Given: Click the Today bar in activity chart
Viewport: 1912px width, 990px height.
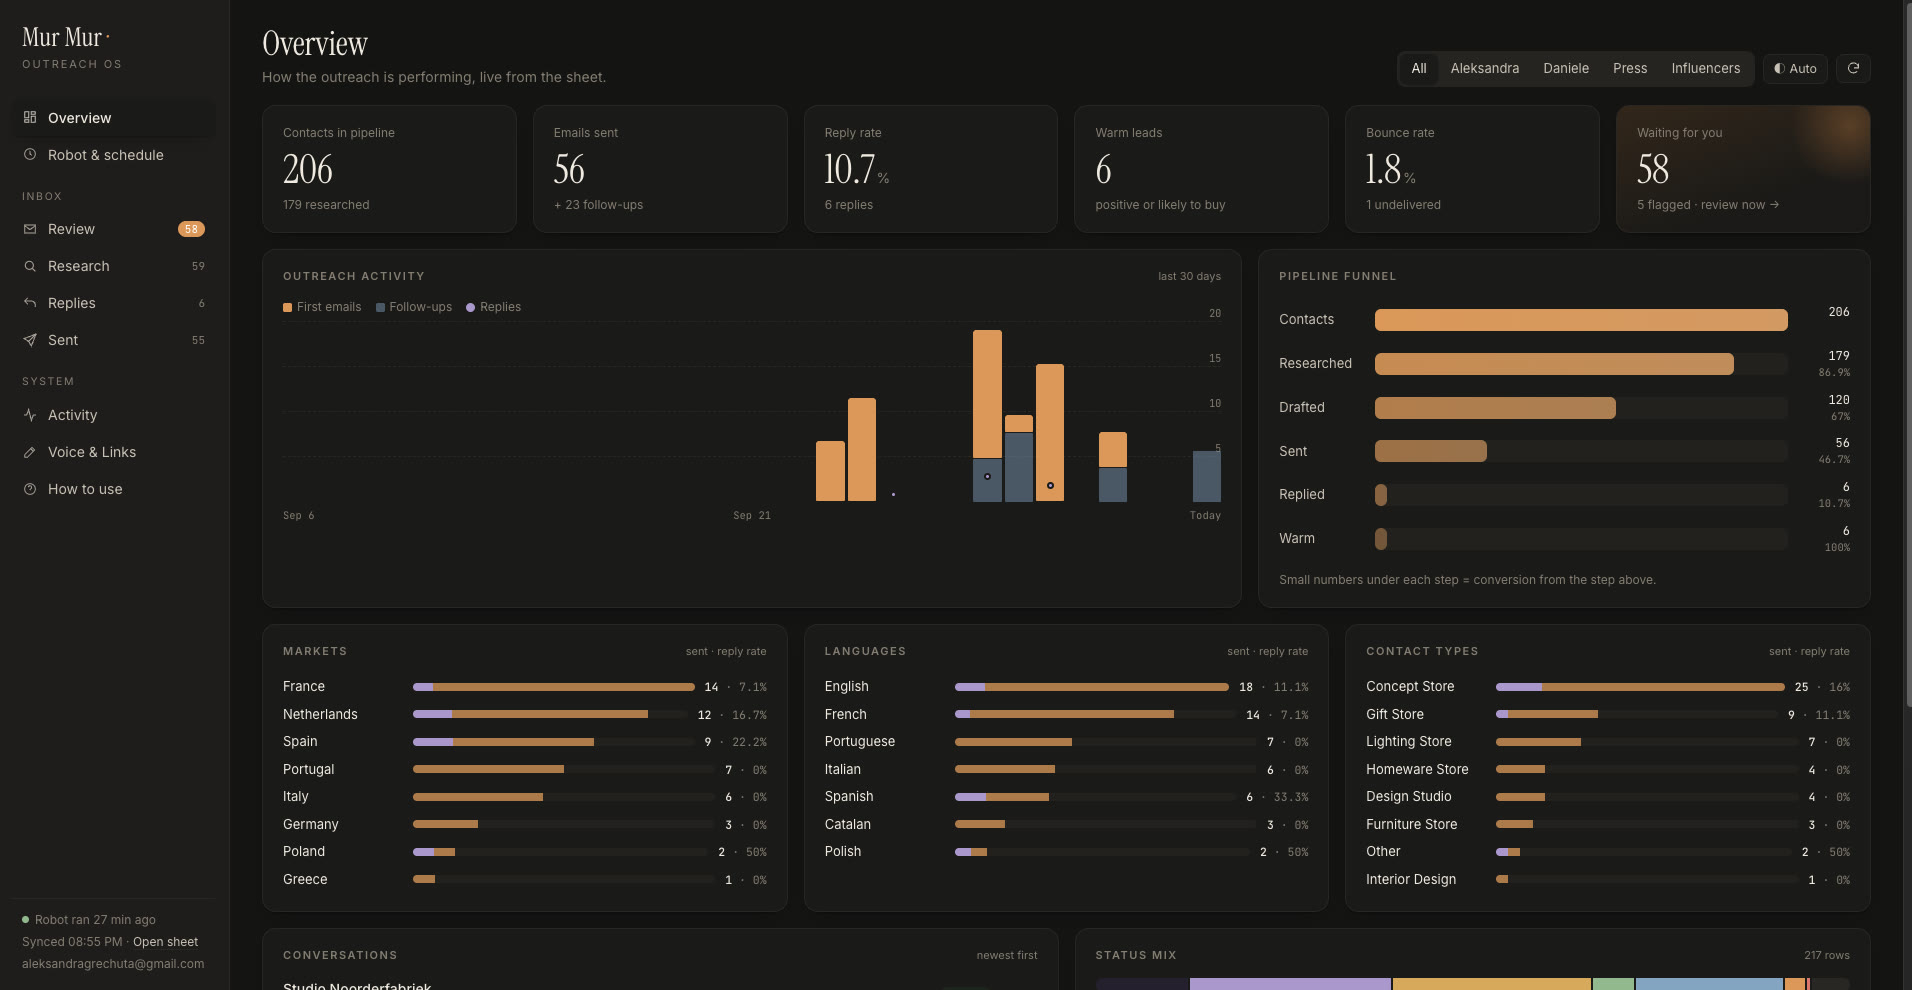Looking at the screenshot, I should click(1206, 476).
